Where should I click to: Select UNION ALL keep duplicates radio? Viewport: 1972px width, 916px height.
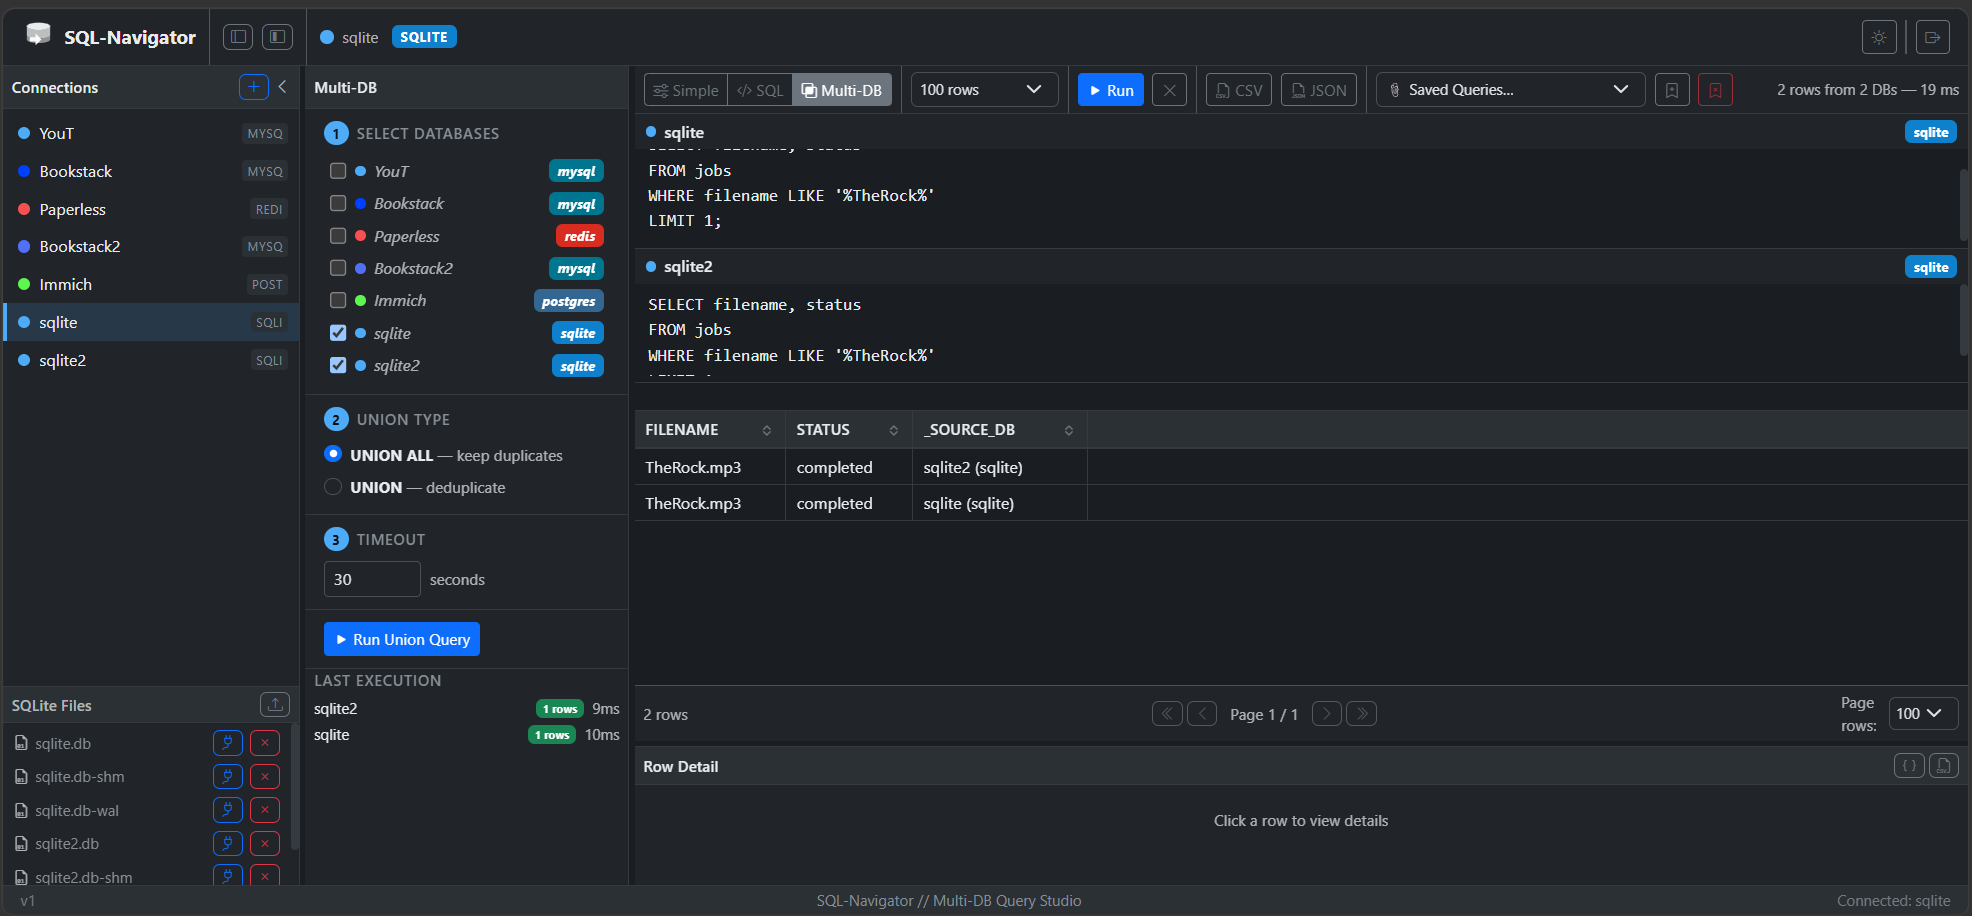333,454
